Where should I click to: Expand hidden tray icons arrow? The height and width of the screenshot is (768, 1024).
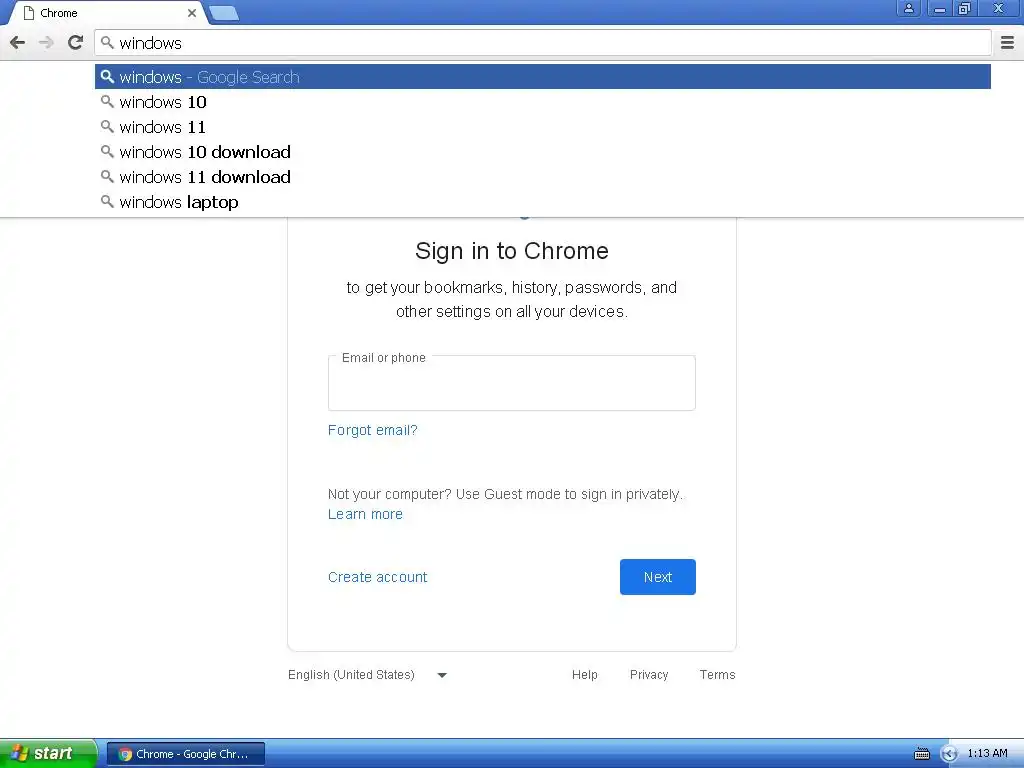(949, 754)
